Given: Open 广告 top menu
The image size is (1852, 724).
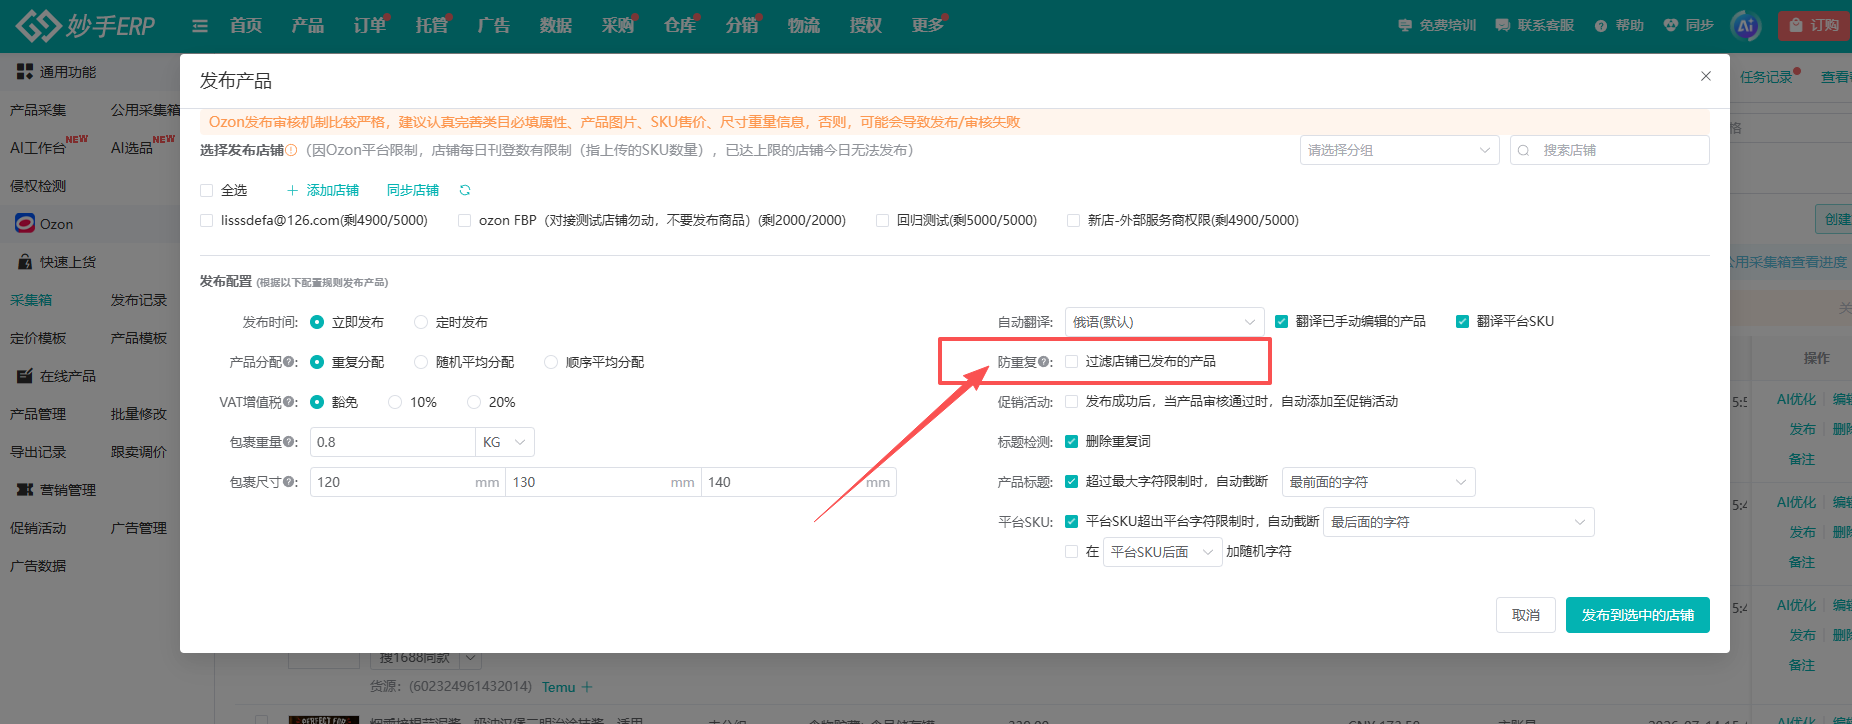Looking at the screenshot, I should point(494,26).
